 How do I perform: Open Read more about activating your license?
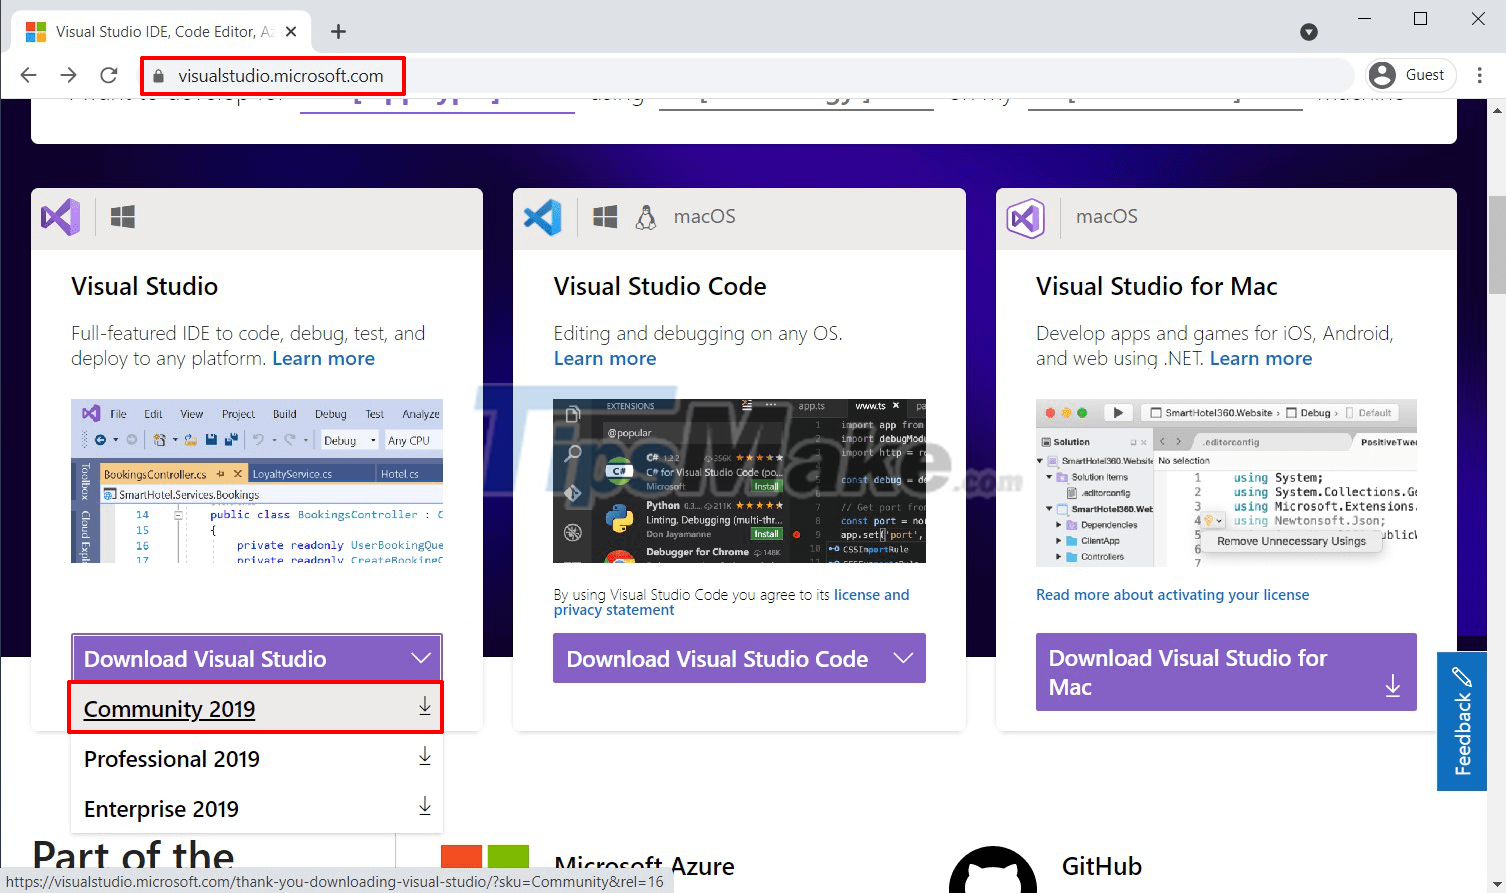click(1172, 595)
